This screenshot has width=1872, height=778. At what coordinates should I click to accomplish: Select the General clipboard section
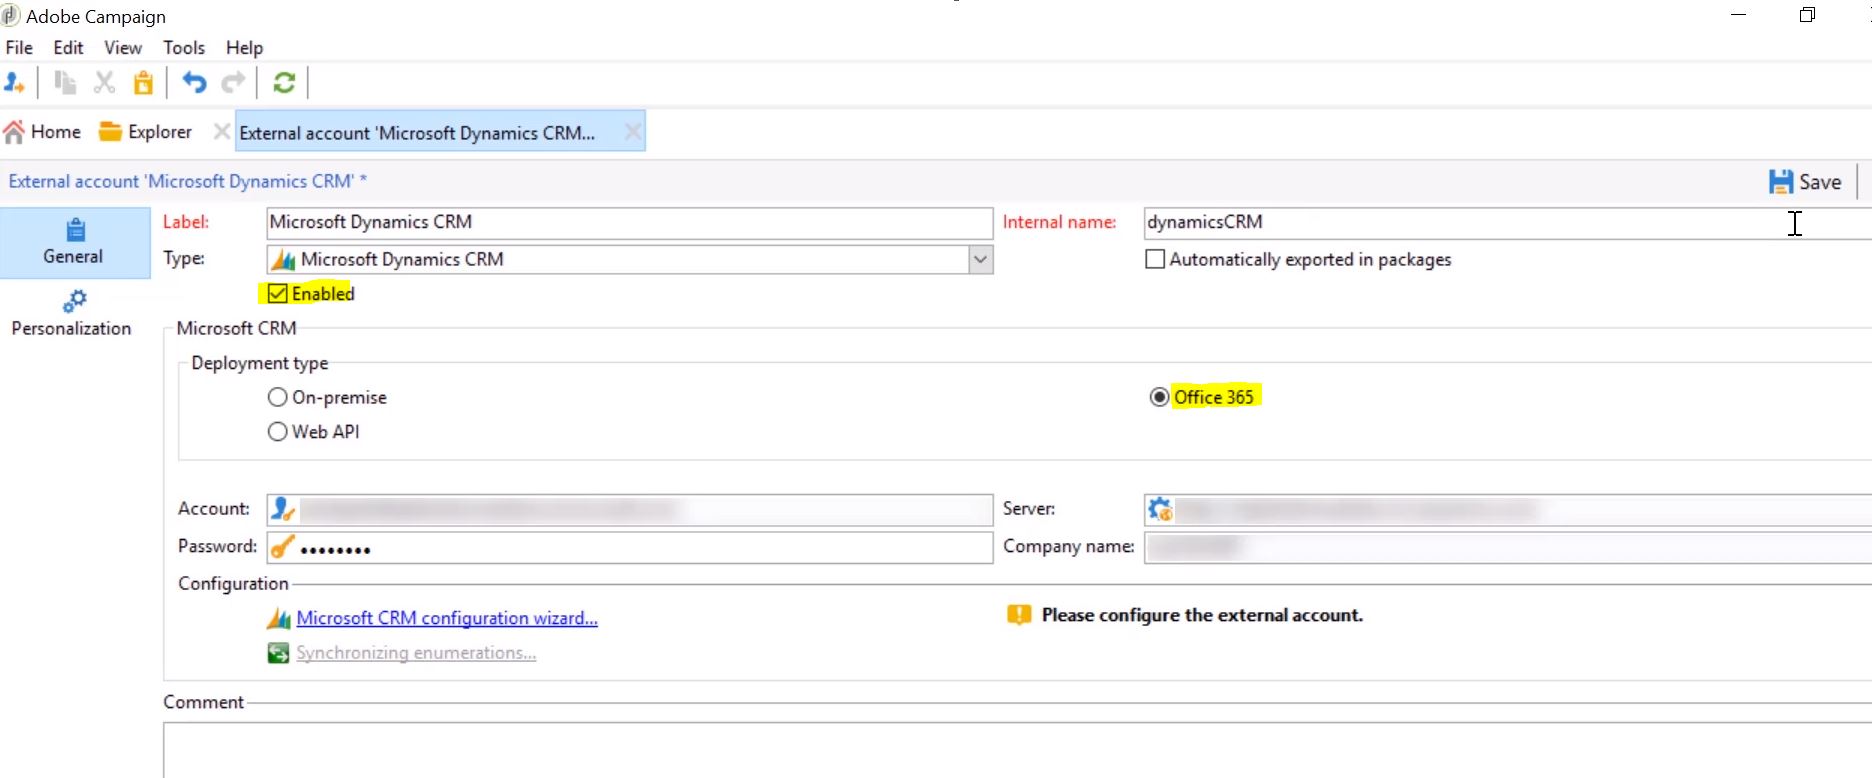73,242
